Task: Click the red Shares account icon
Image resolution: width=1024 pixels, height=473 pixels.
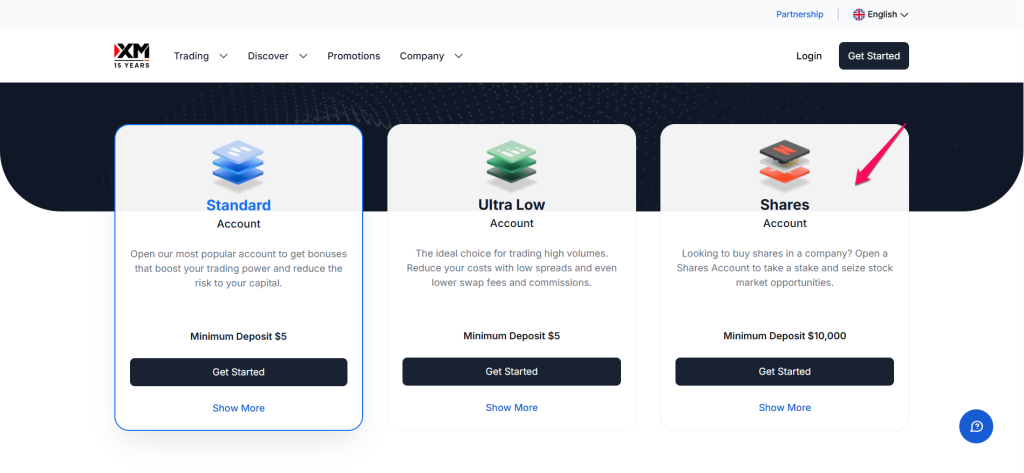Action: [784, 166]
